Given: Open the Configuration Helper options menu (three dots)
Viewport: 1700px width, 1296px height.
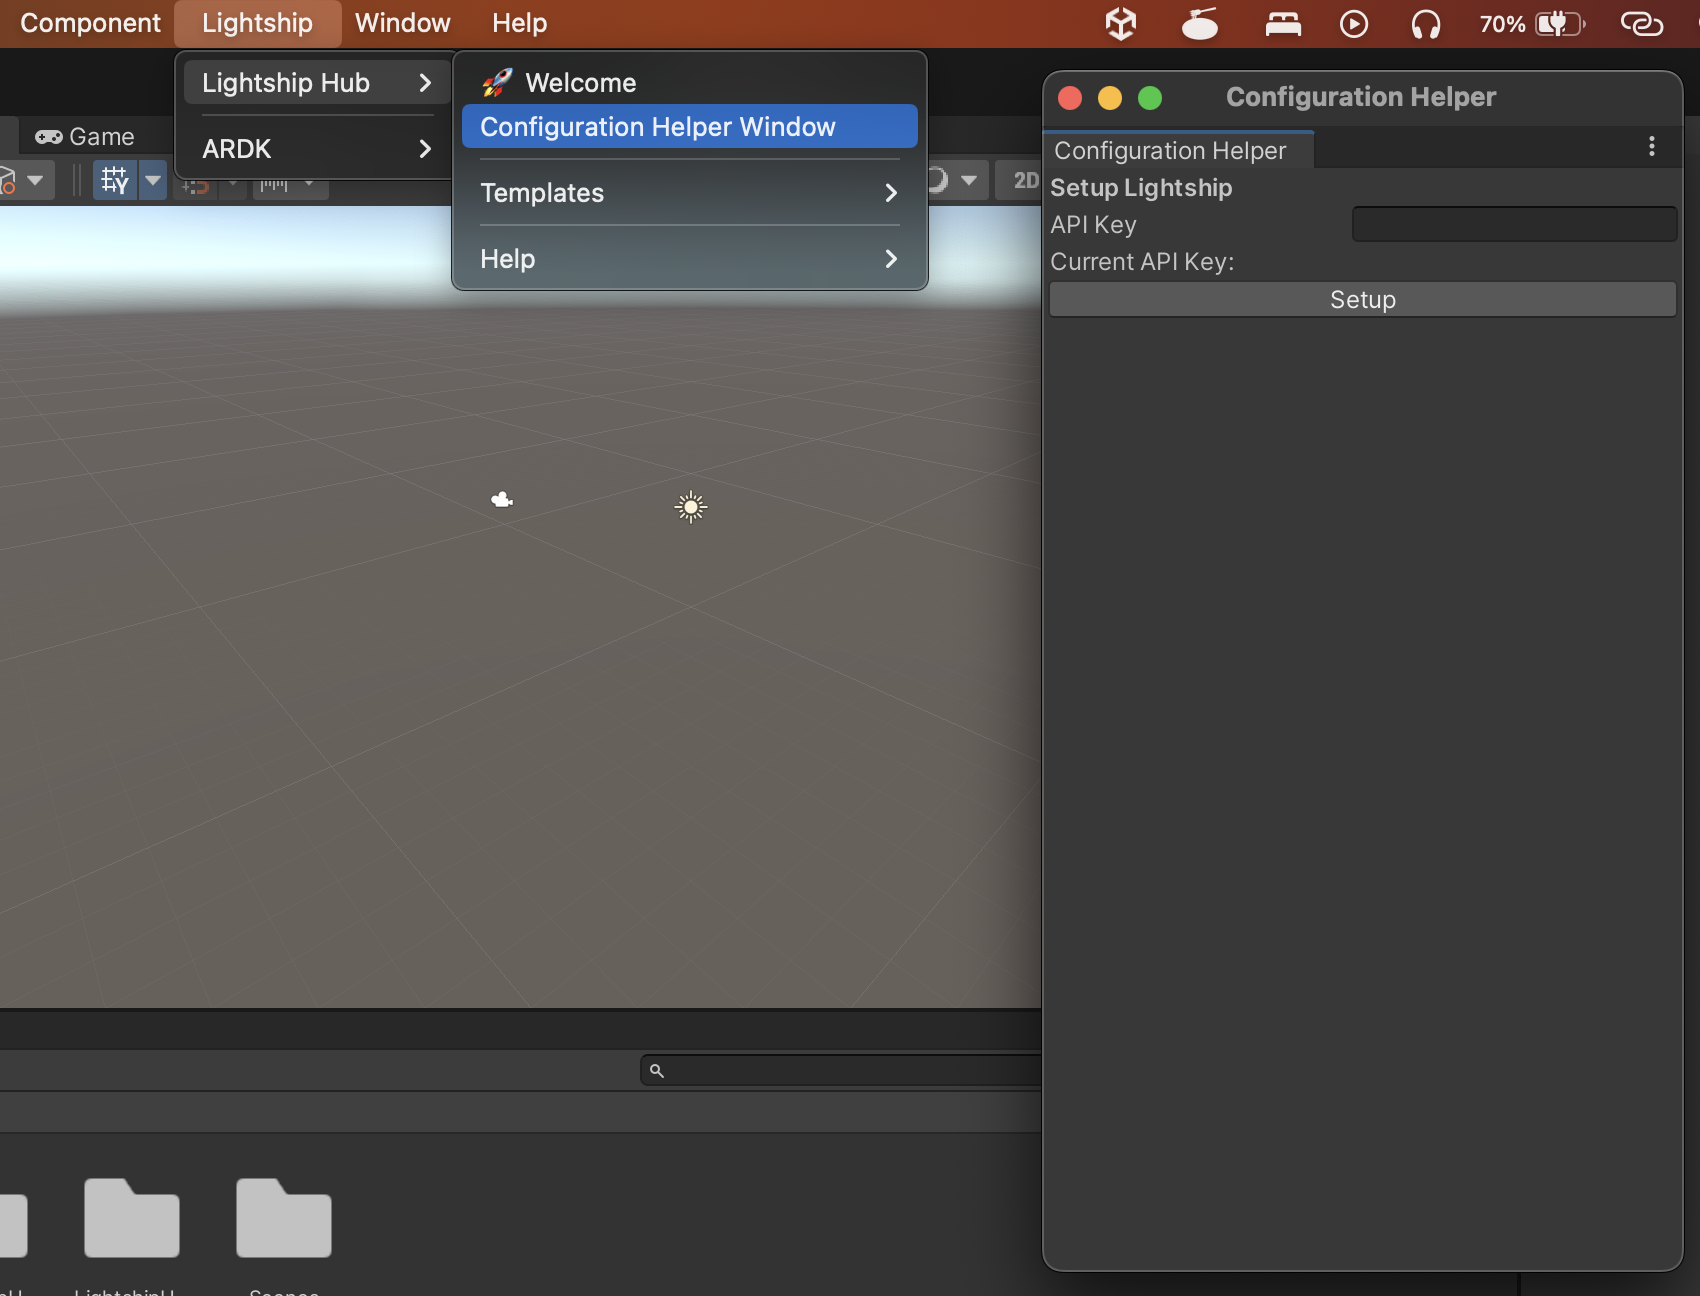Looking at the screenshot, I should pos(1651,146).
